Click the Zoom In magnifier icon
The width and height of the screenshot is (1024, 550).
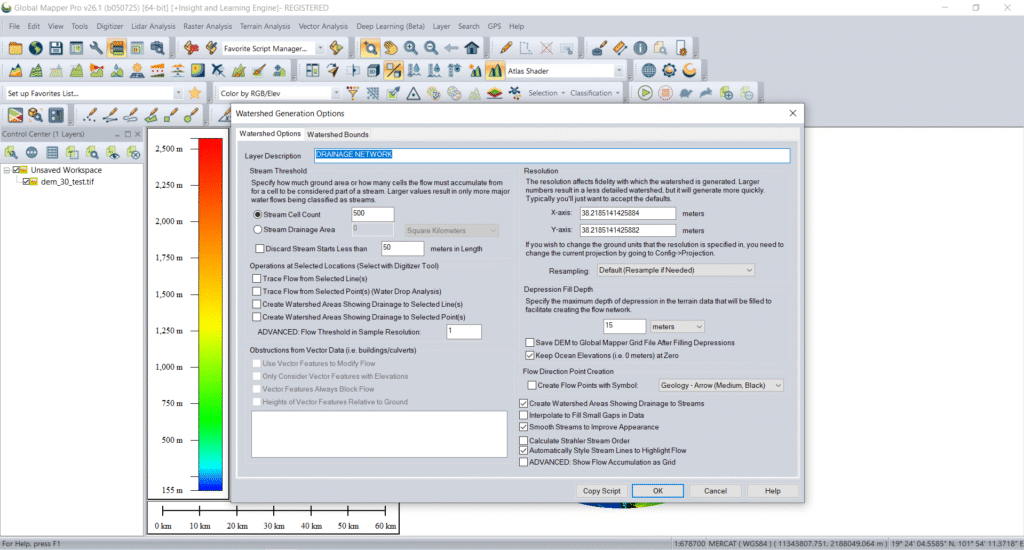point(411,48)
